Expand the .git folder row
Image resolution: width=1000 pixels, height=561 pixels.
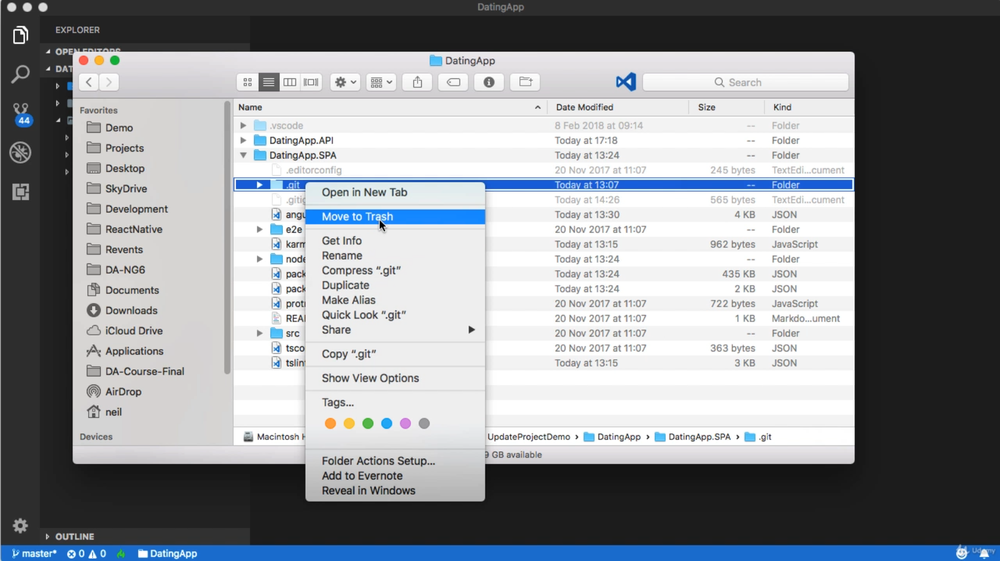pos(260,185)
